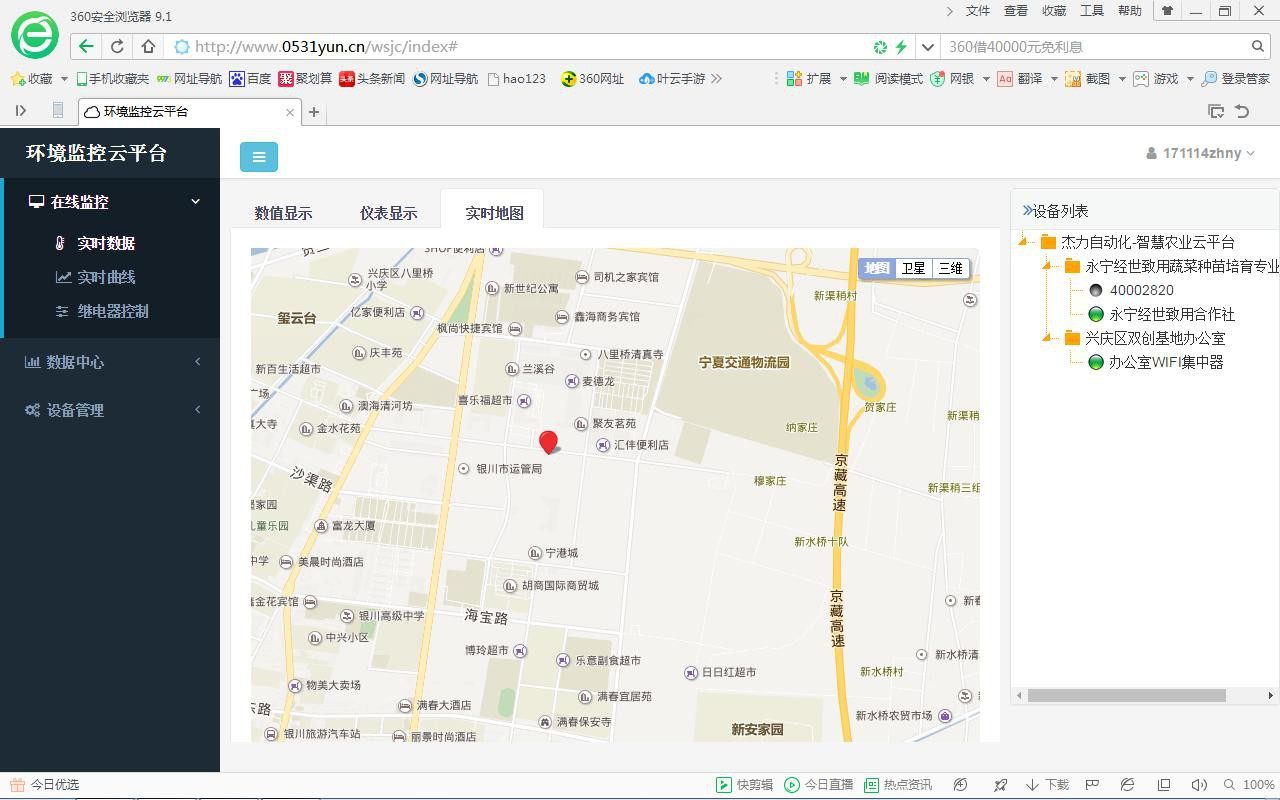Open 今日直播 in the status bar
Screen dimensions: 1280x800
tap(819, 785)
